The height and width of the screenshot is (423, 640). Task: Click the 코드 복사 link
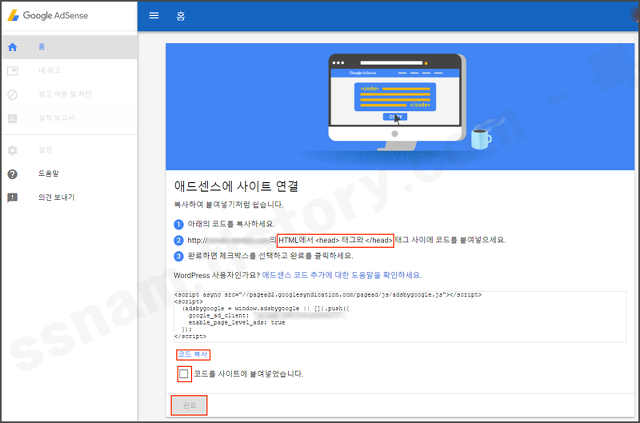(193, 354)
